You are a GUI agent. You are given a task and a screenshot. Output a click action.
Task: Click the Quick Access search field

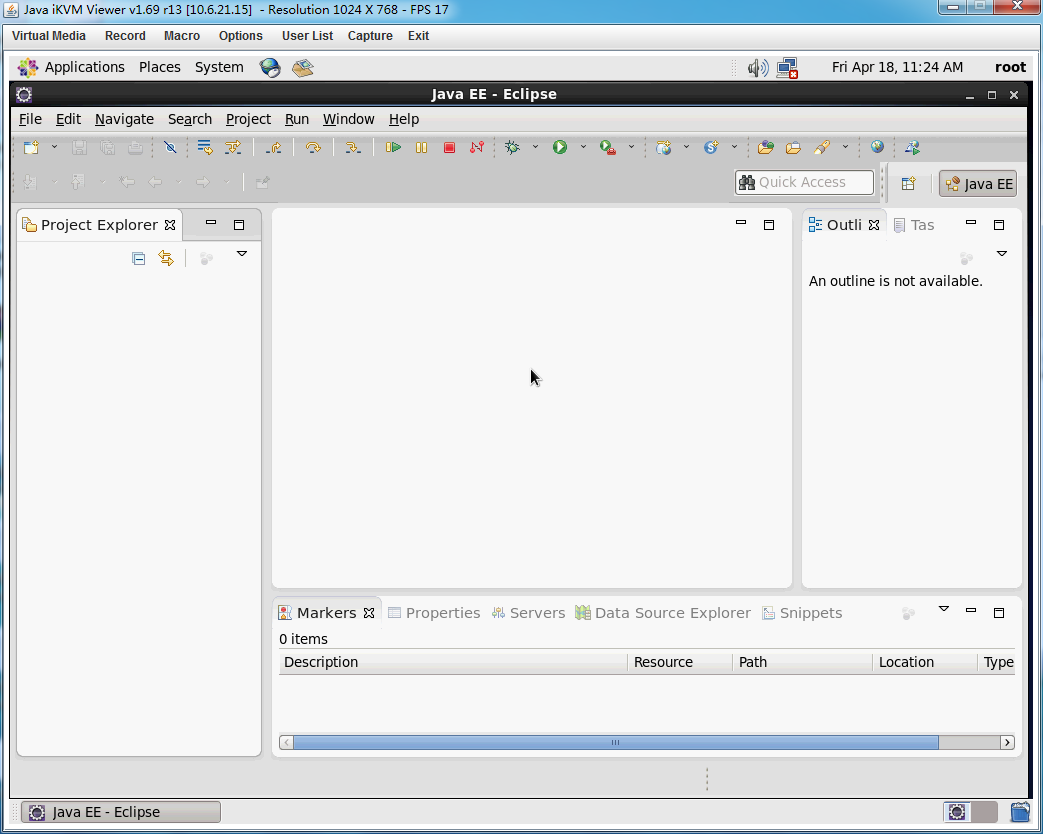(x=804, y=182)
